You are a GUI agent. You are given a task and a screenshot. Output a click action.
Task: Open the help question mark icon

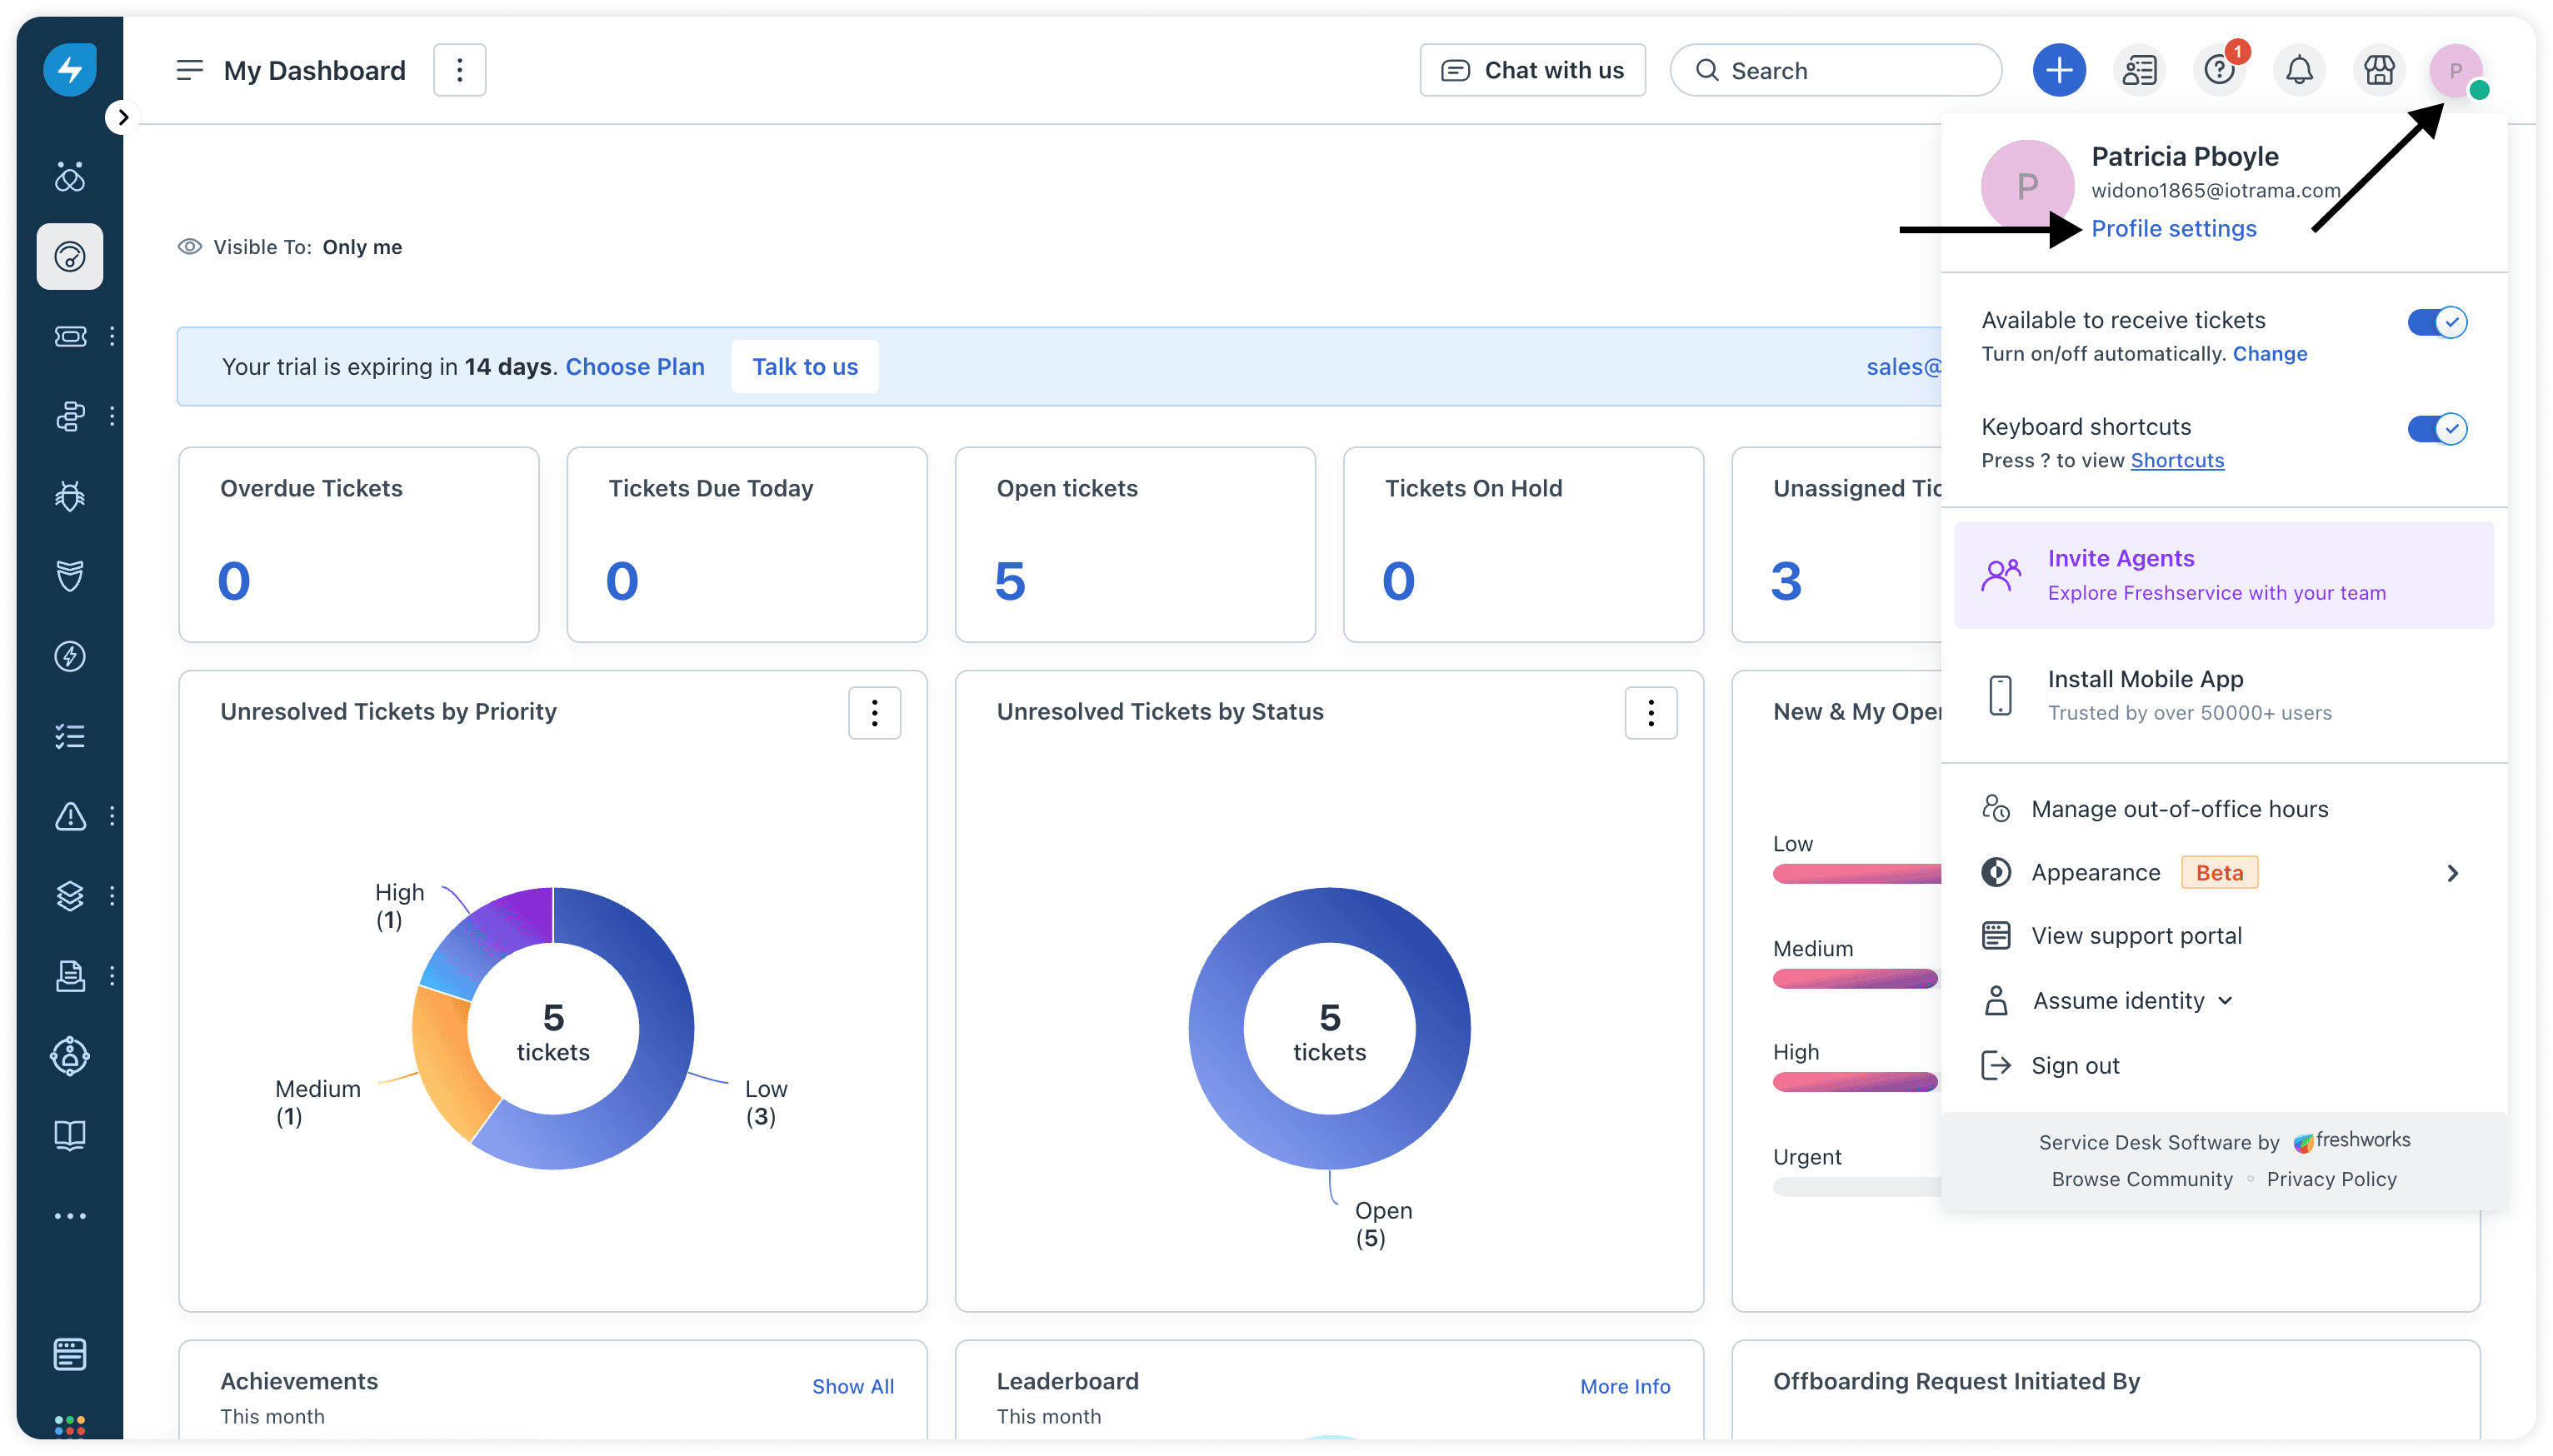(x=2219, y=70)
